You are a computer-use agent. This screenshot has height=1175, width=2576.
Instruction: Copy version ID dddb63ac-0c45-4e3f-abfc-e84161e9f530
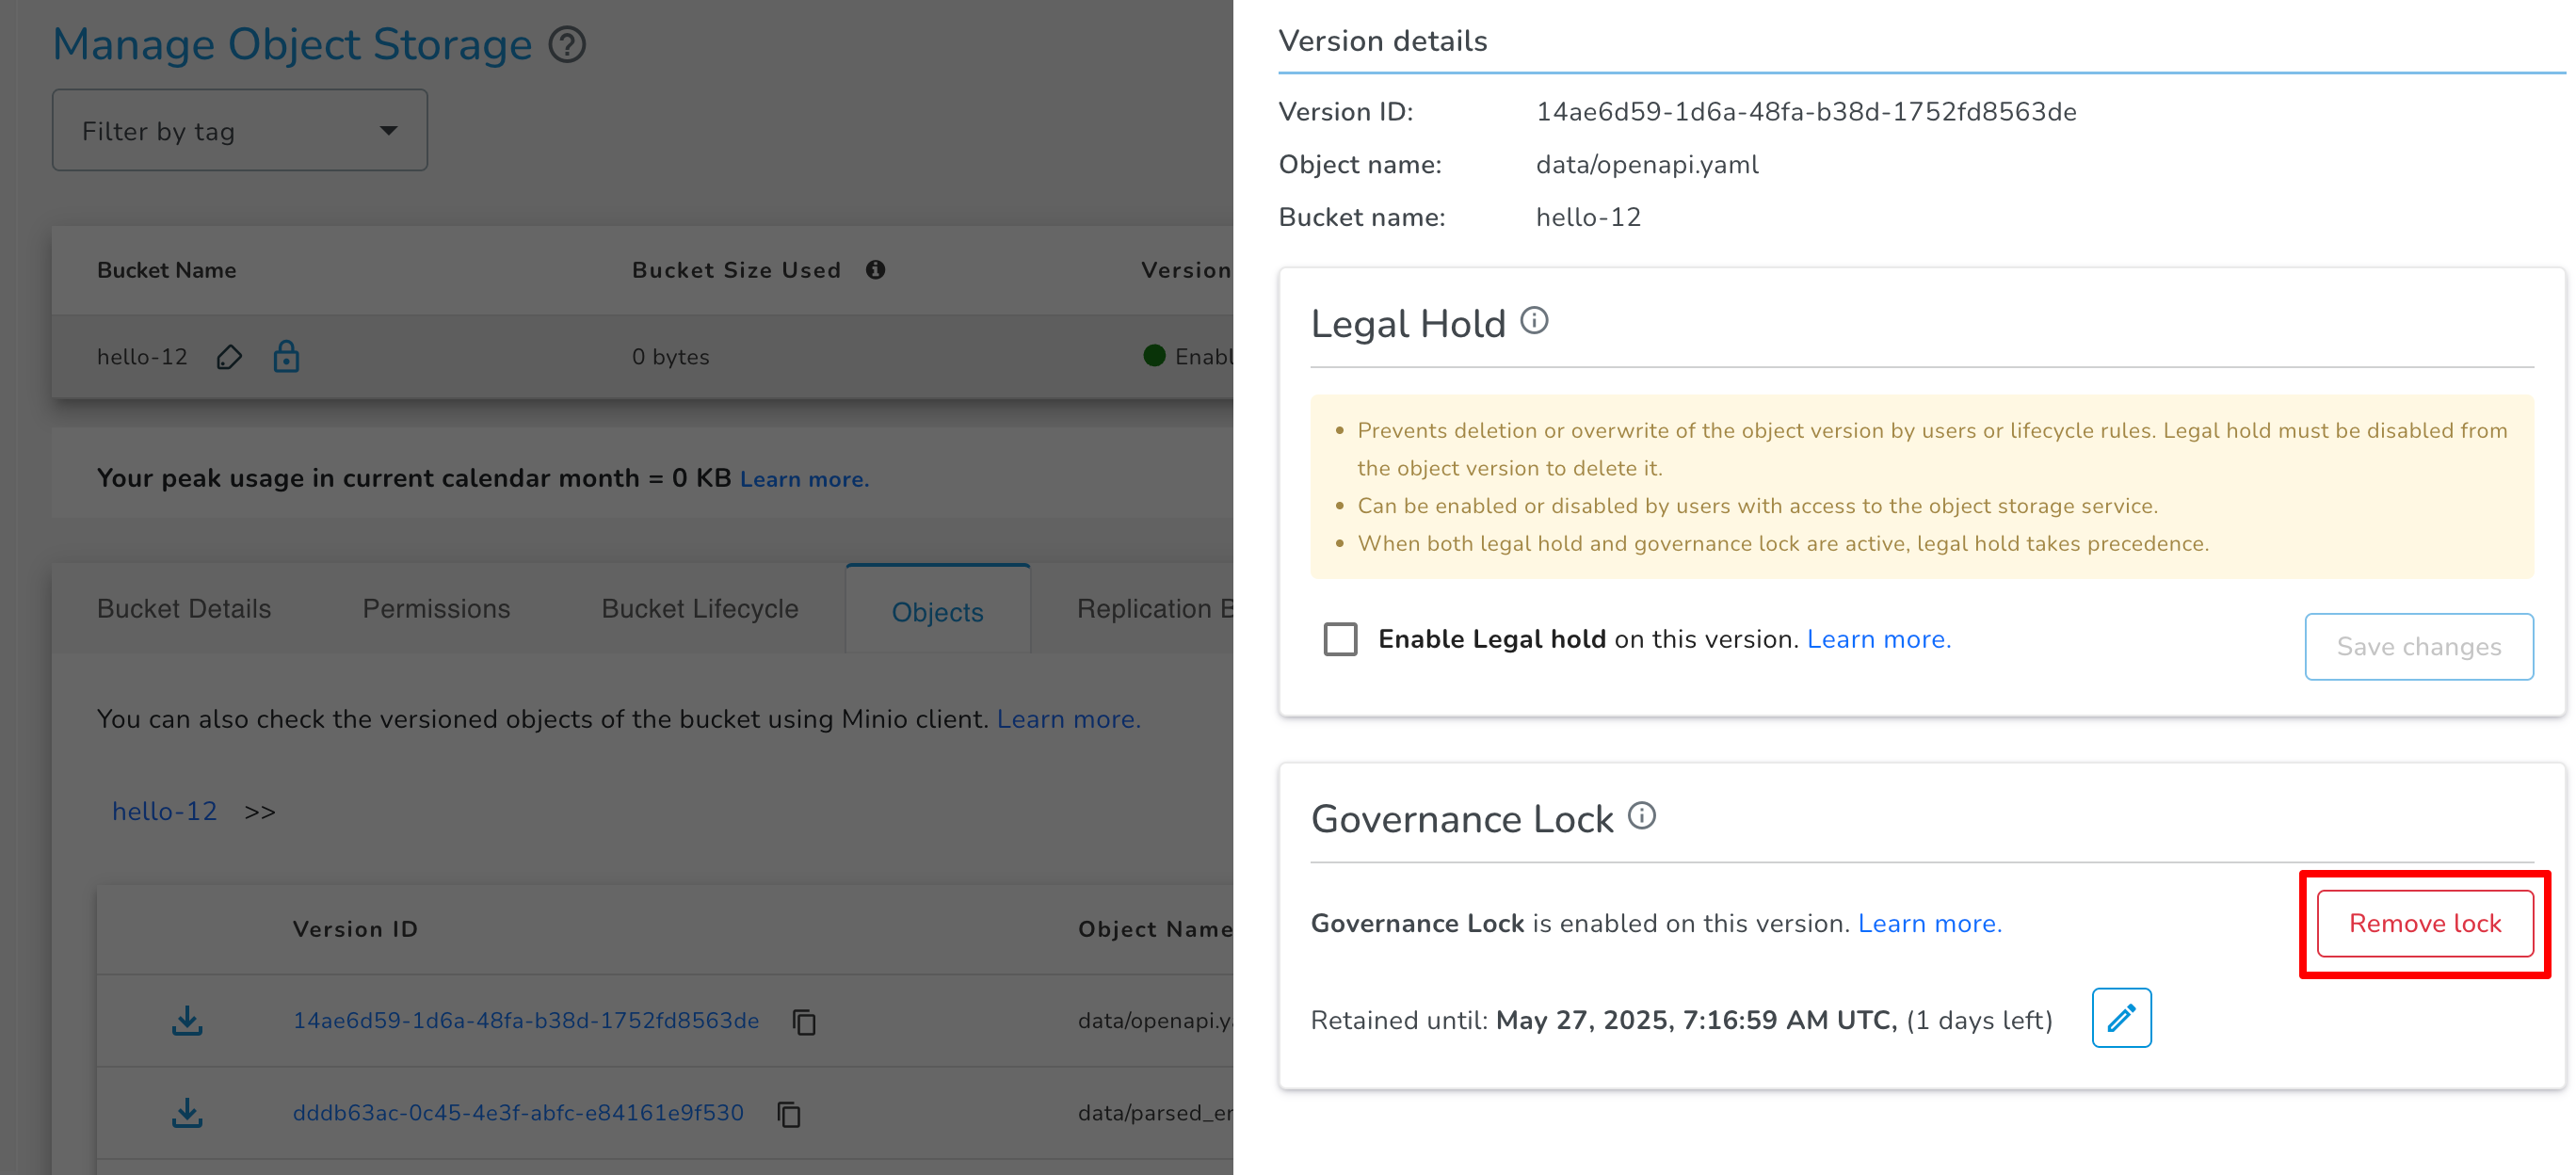789,1113
